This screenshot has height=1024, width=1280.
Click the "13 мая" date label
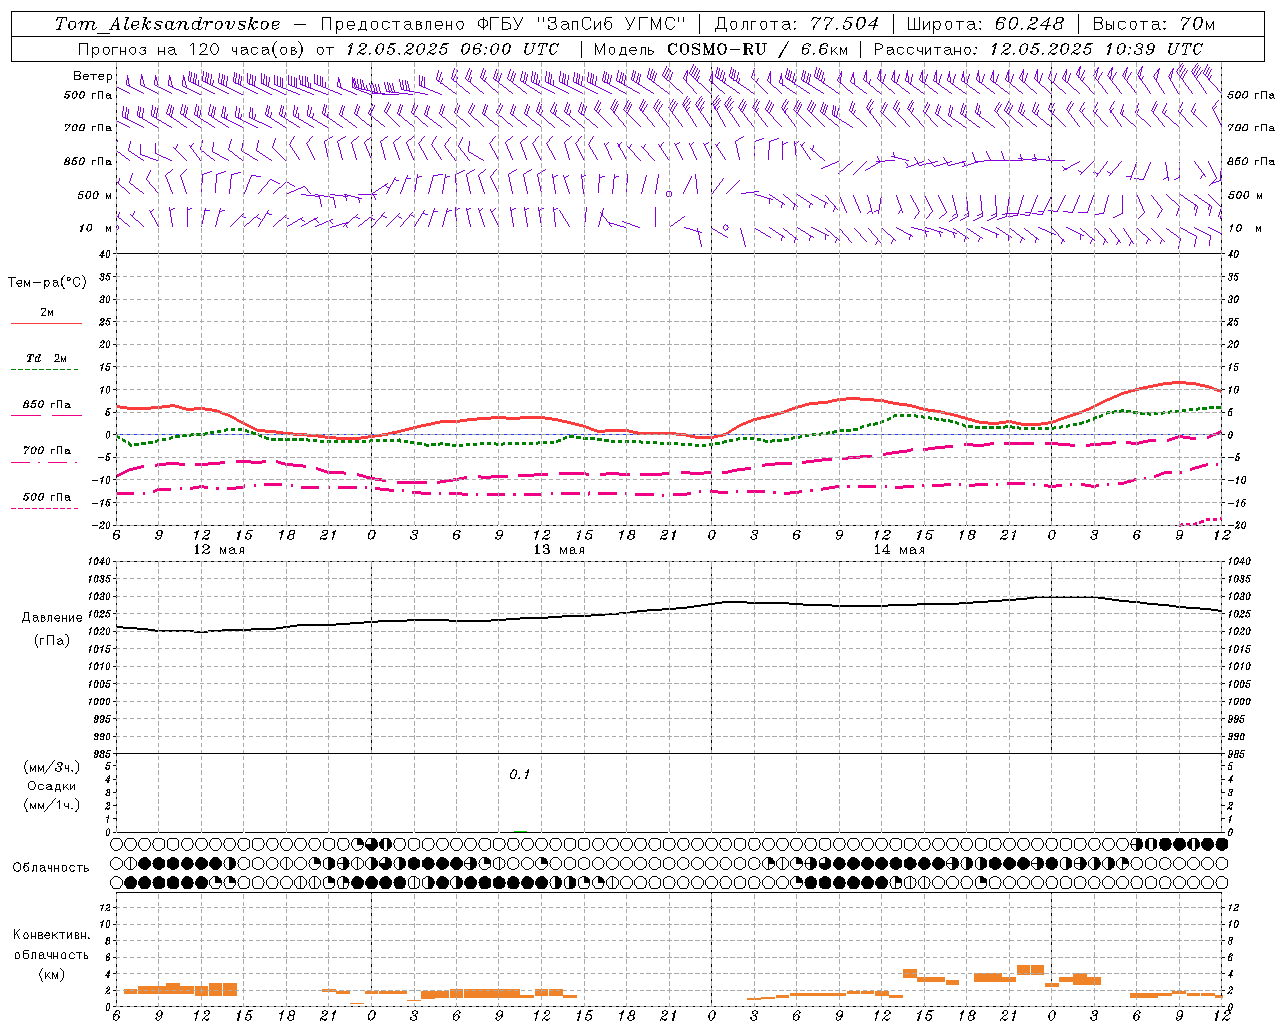(x=559, y=550)
